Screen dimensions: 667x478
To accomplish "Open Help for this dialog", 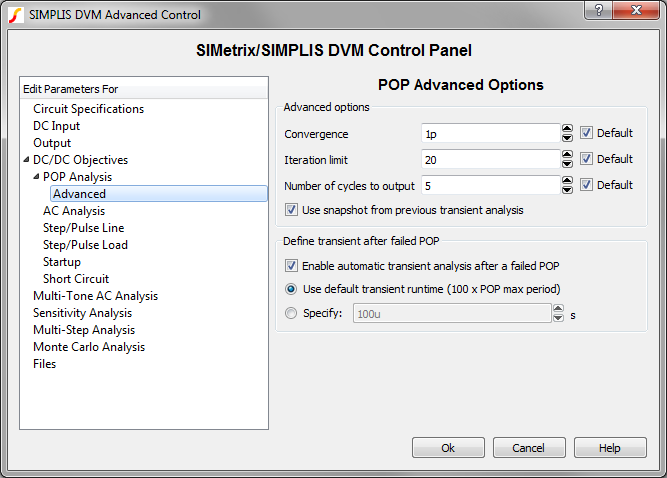I will 610,448.
